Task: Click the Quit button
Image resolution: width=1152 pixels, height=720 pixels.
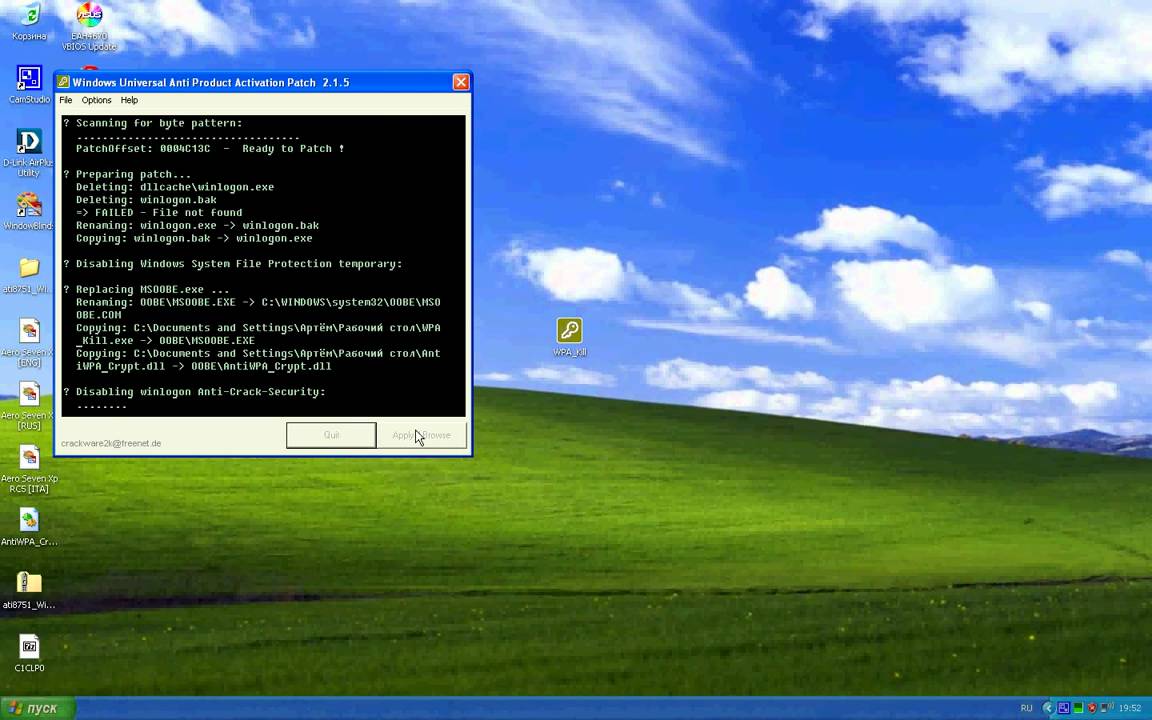Action: pyautogui.click(x=331, y=435)
